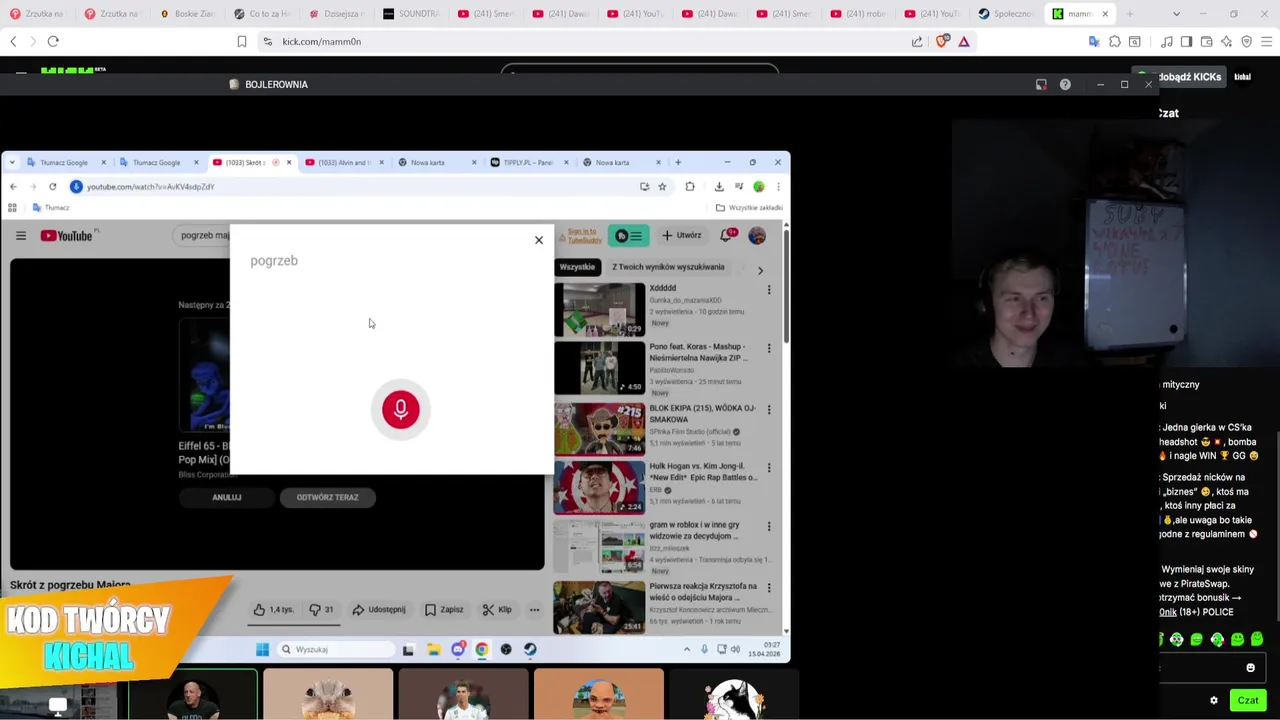Open the BLOK EKIPA (215) video thumbnail
Image resolution: width=1280 pixels, height=720 pixels.
pos(599,428)
